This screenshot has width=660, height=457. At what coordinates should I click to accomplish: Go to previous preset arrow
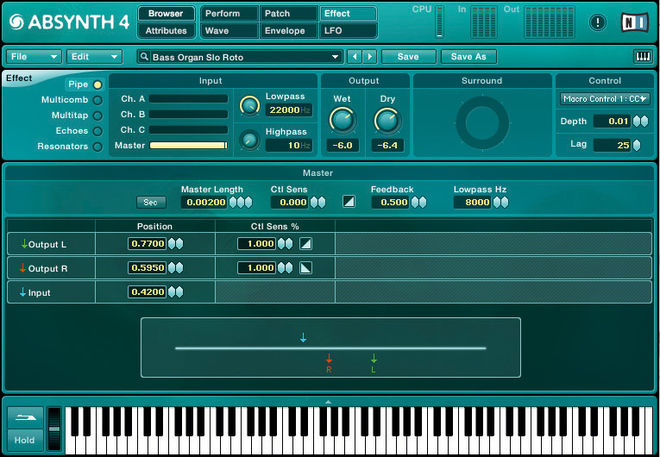point(354,56)
